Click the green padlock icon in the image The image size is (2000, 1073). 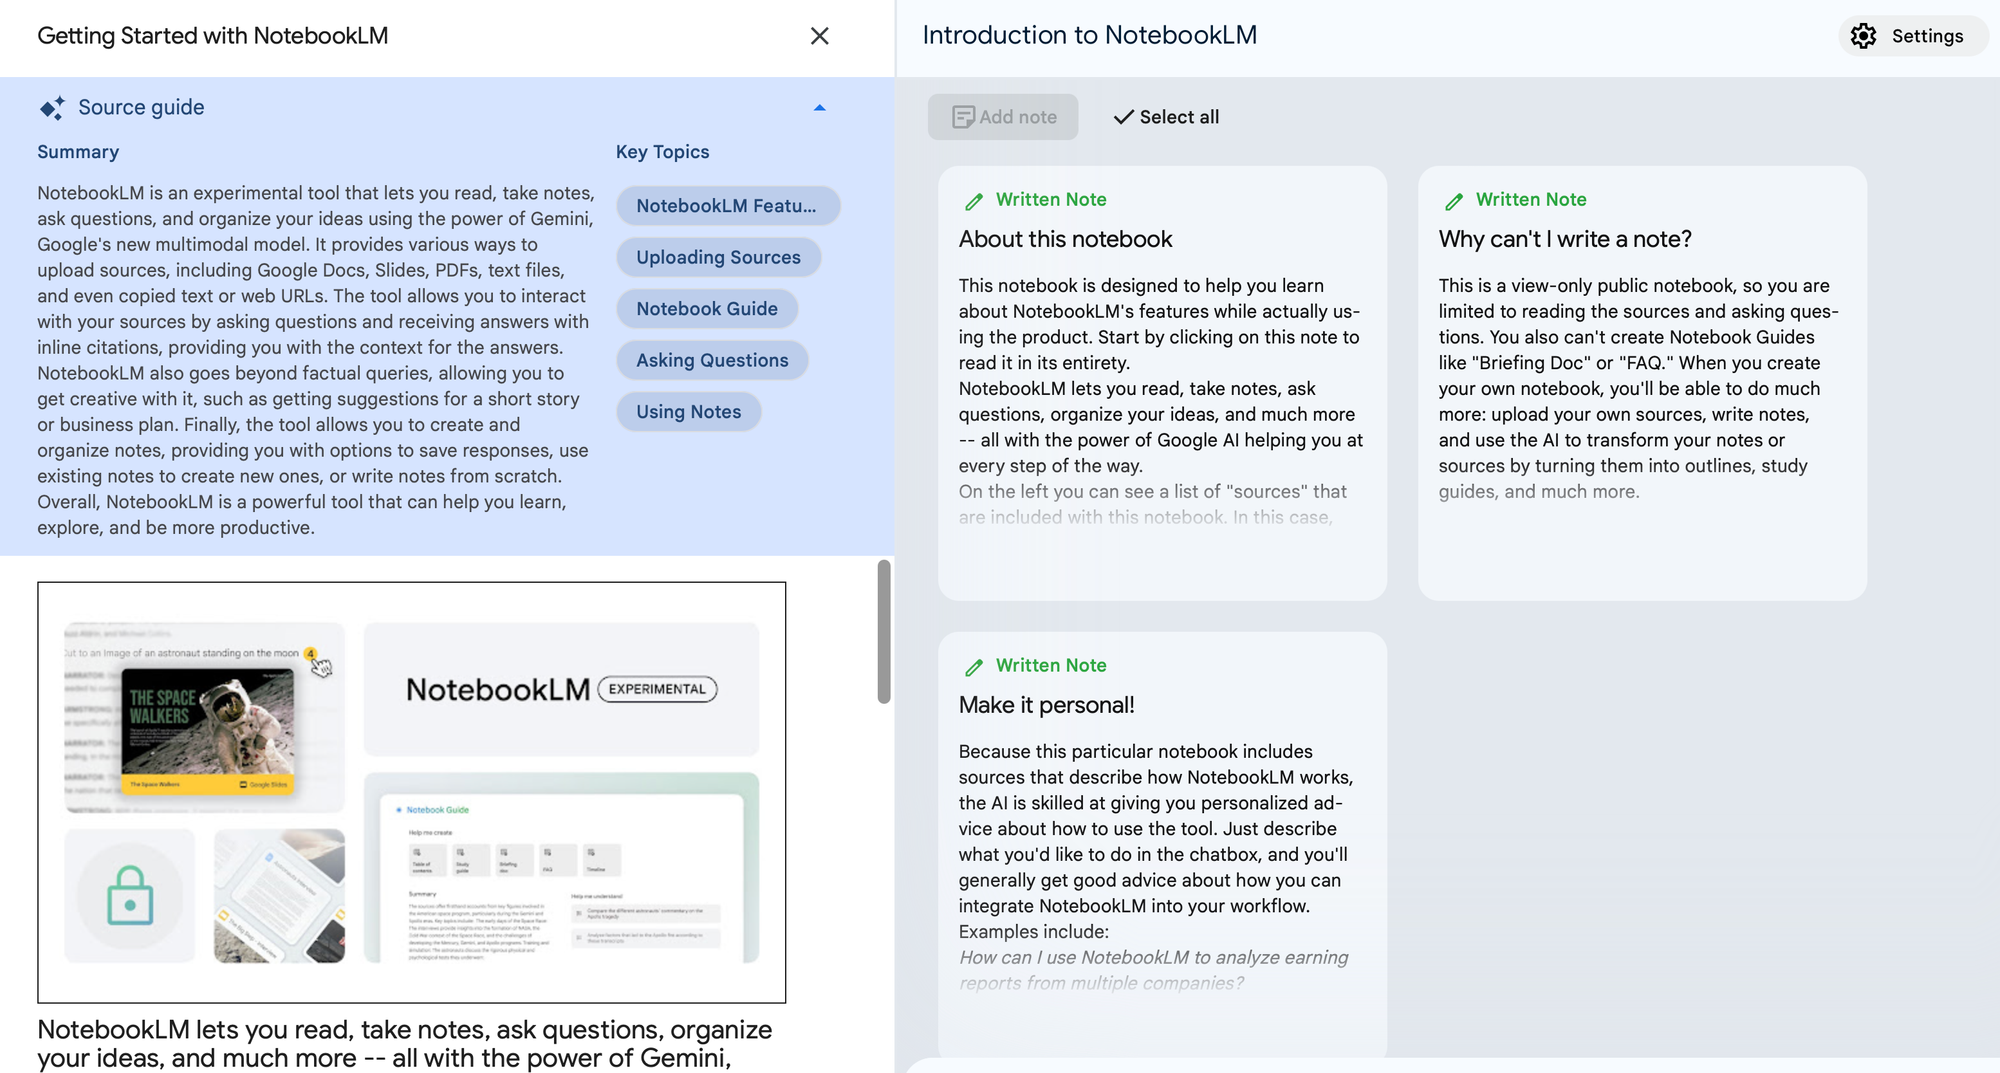point(130,895)
